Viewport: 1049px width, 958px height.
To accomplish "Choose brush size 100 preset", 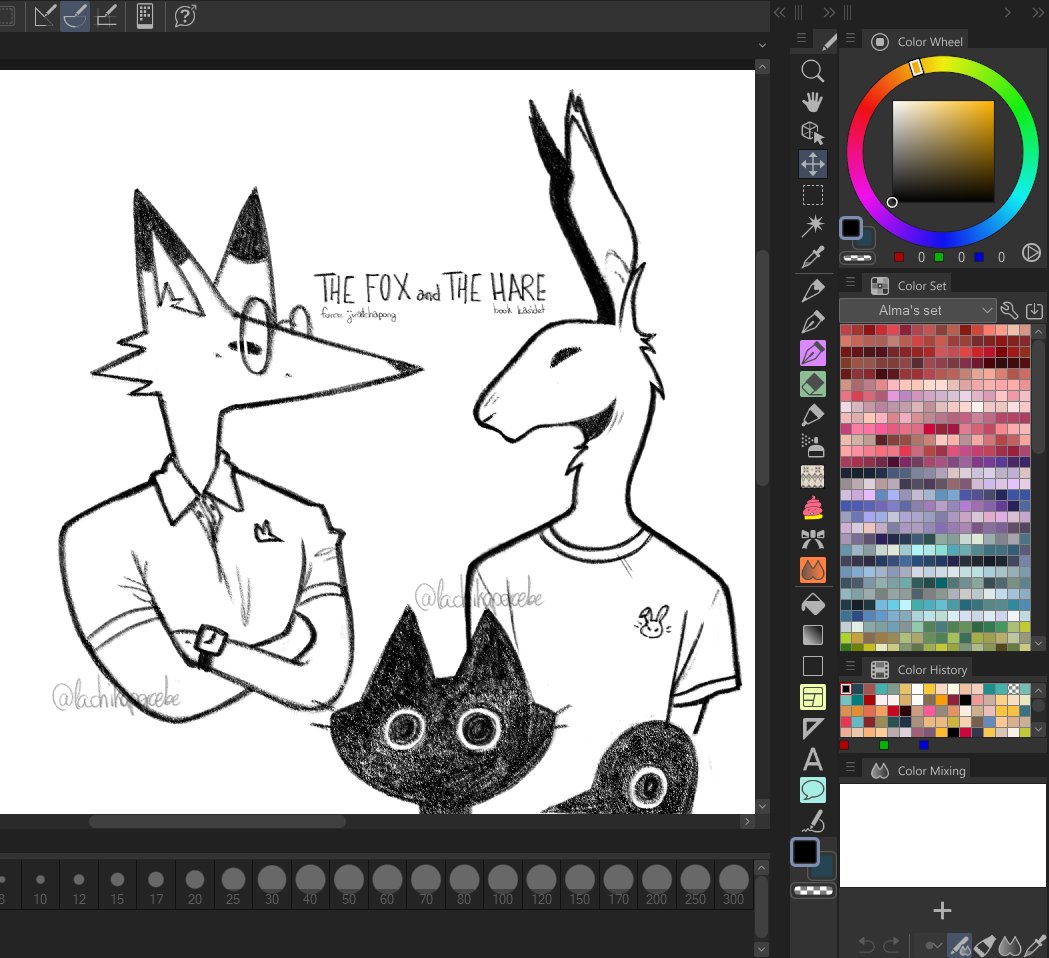I will click(x=502, y=884).
